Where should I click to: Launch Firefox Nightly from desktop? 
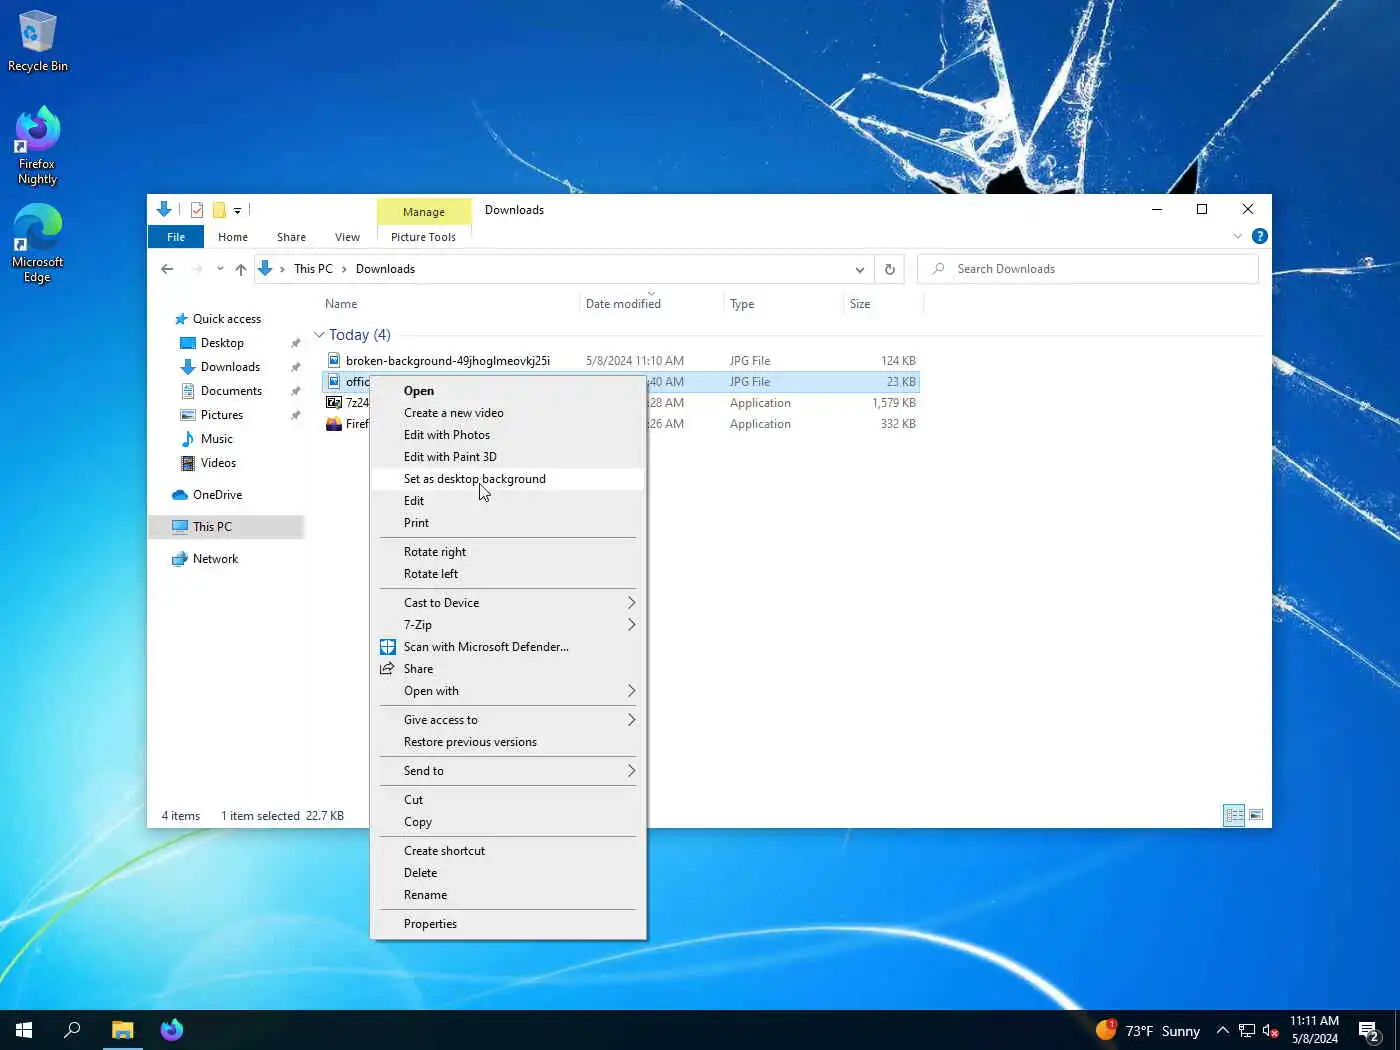37,145
